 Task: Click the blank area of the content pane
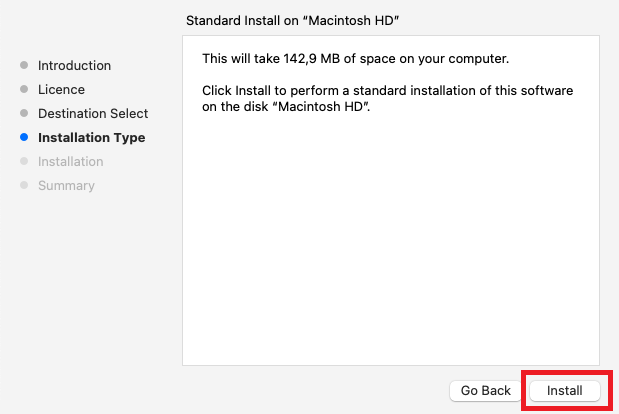click(390, 250)
